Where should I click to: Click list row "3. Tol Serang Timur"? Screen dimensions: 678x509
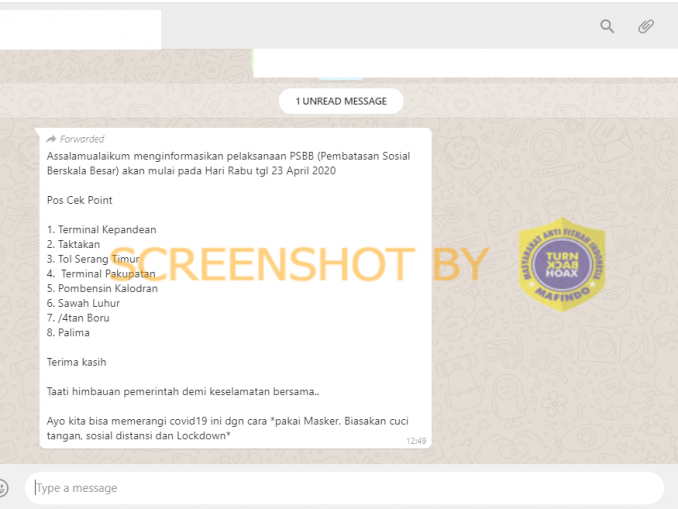93,259
